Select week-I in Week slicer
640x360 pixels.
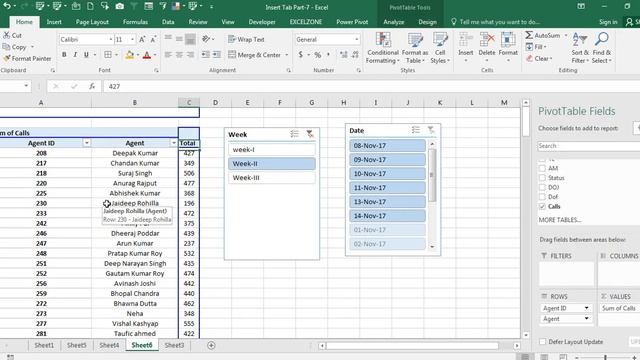[271, 150]
